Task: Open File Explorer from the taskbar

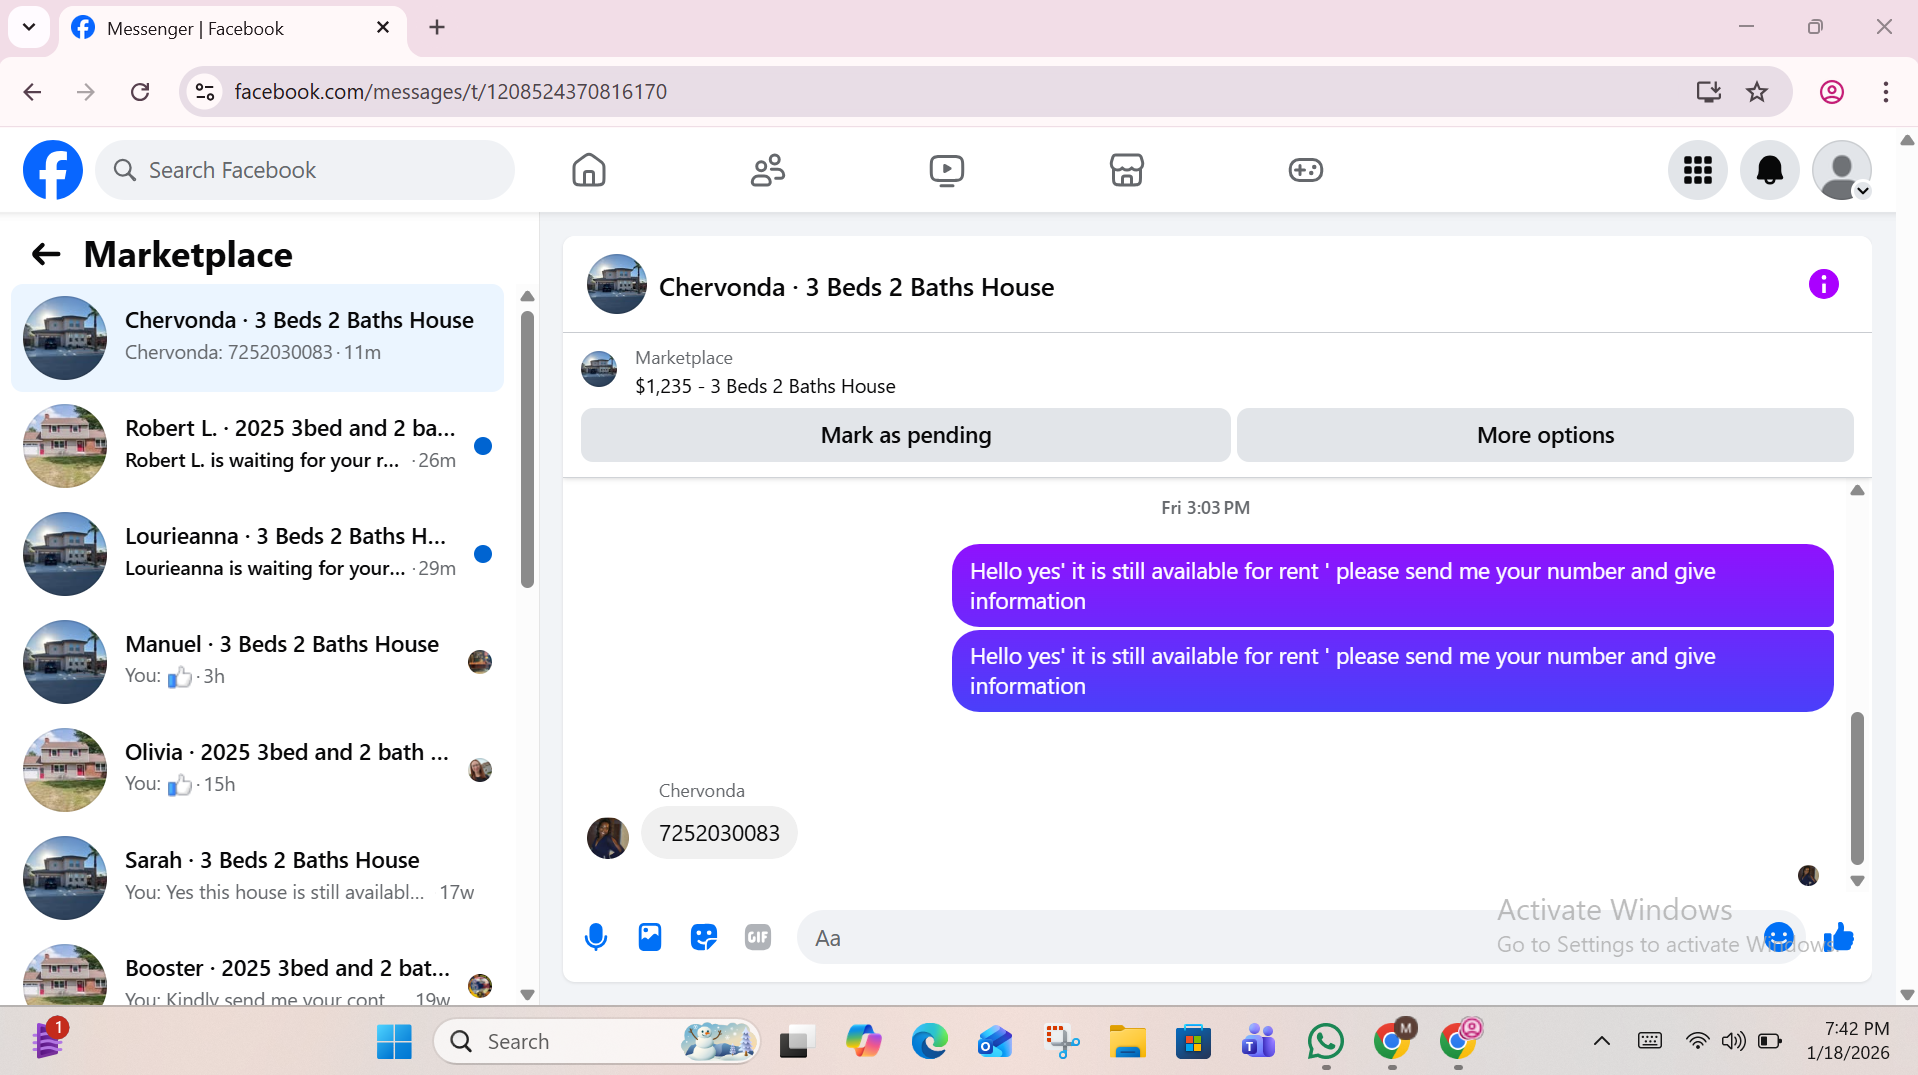Action: coord(1127,1041)
